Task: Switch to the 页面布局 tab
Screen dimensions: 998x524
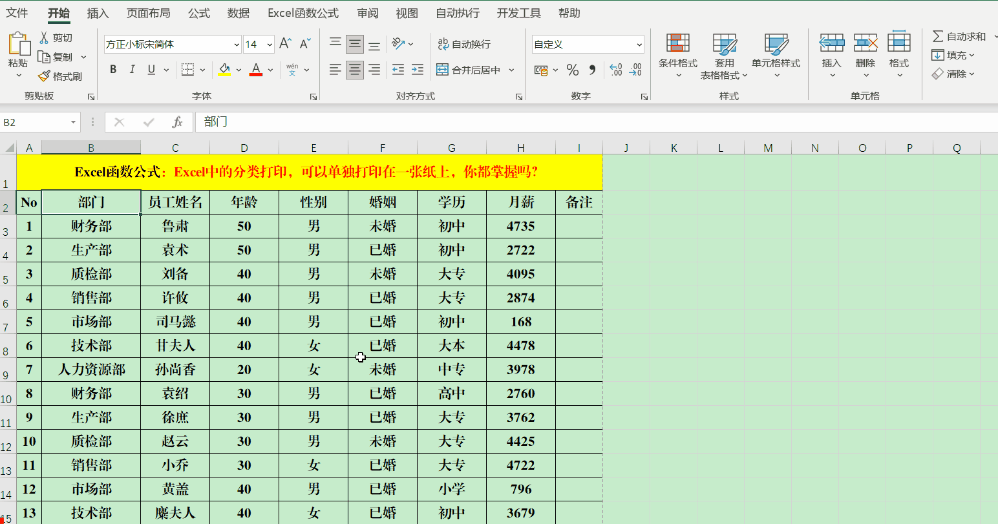Action: click(x=148, y=13)
